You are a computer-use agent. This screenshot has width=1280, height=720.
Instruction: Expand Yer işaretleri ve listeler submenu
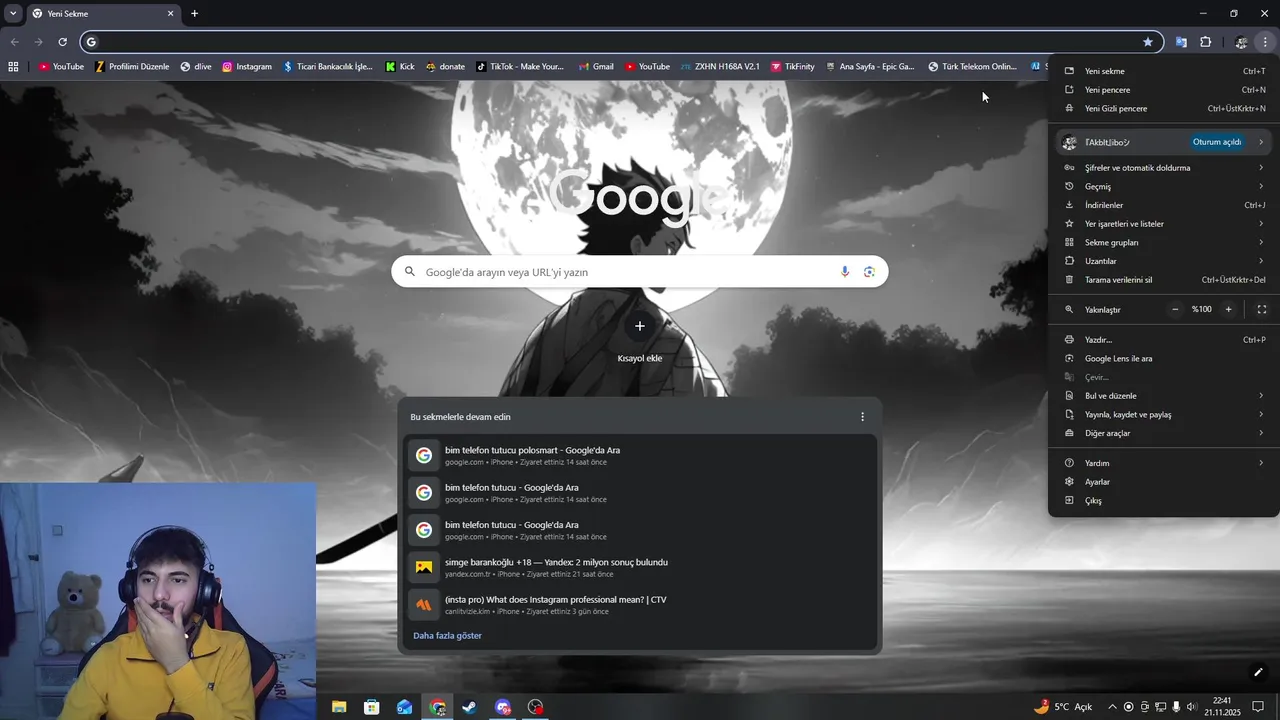[1165, 224]
